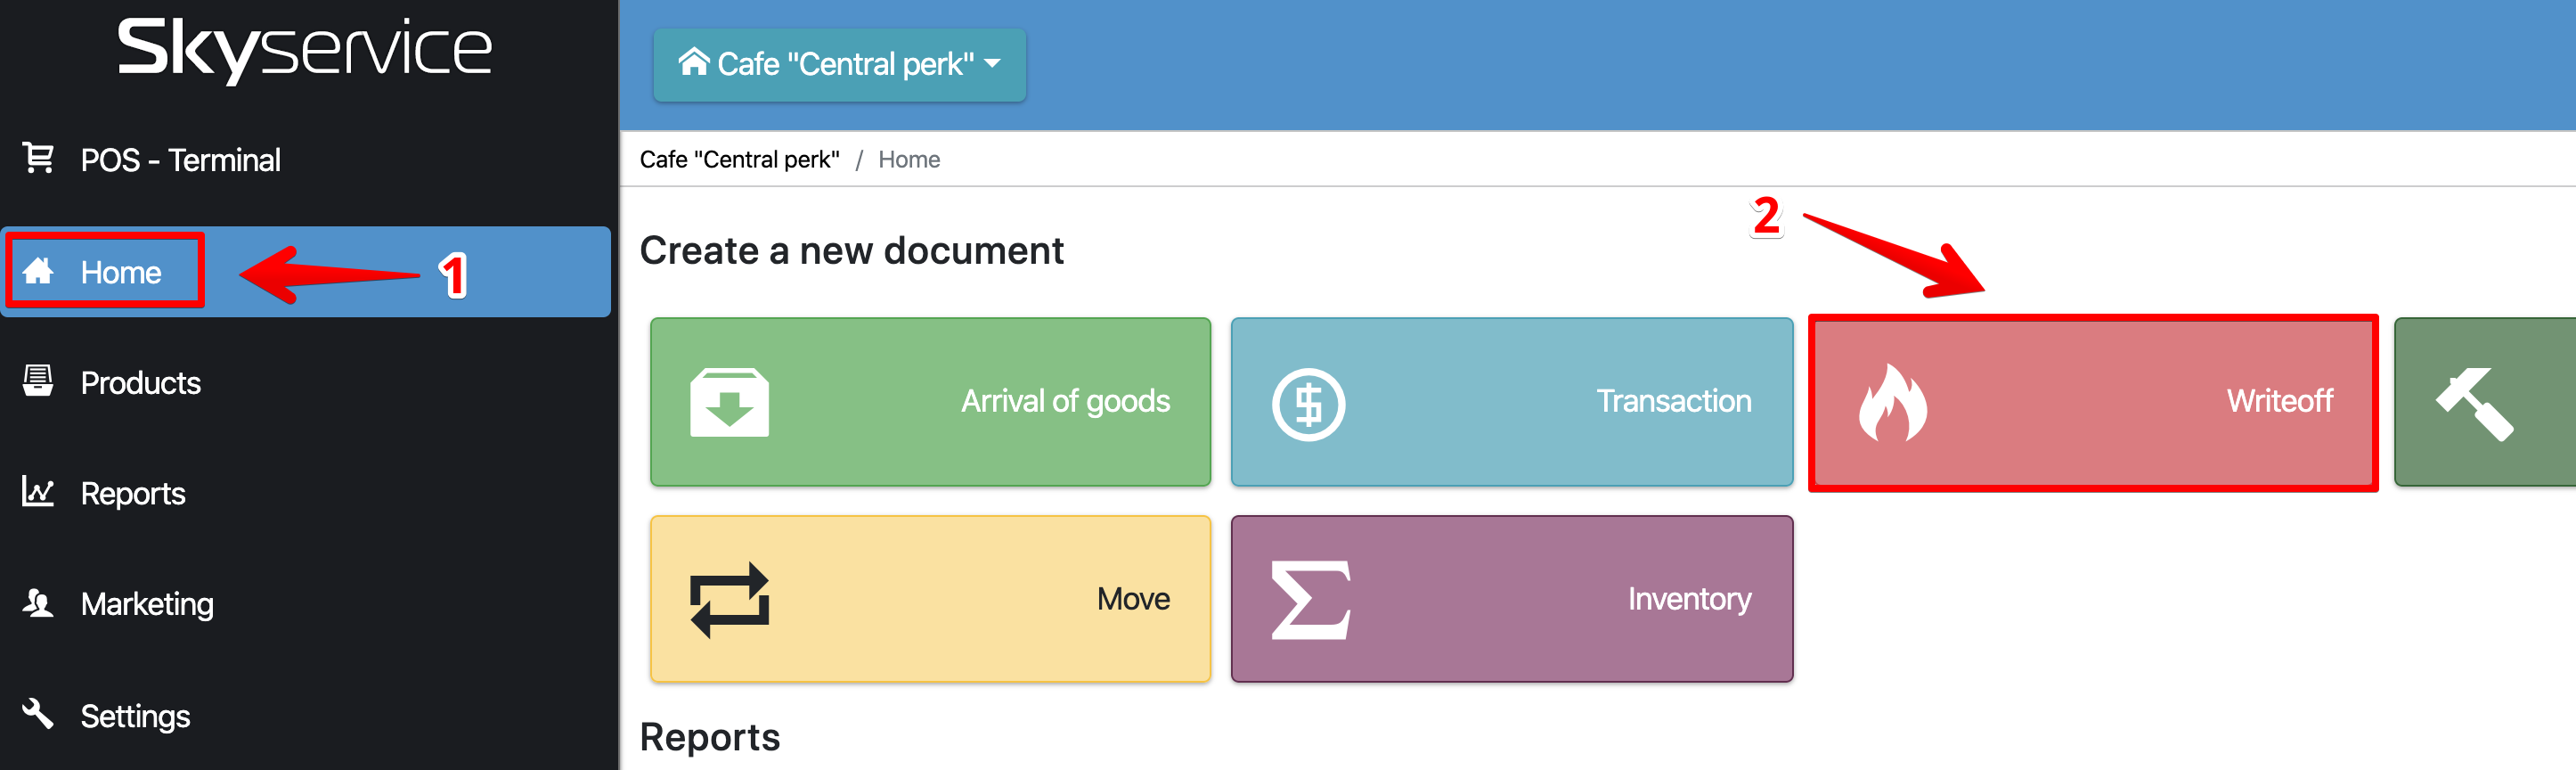Click the house icon in the sidebar

coord(38,271)
